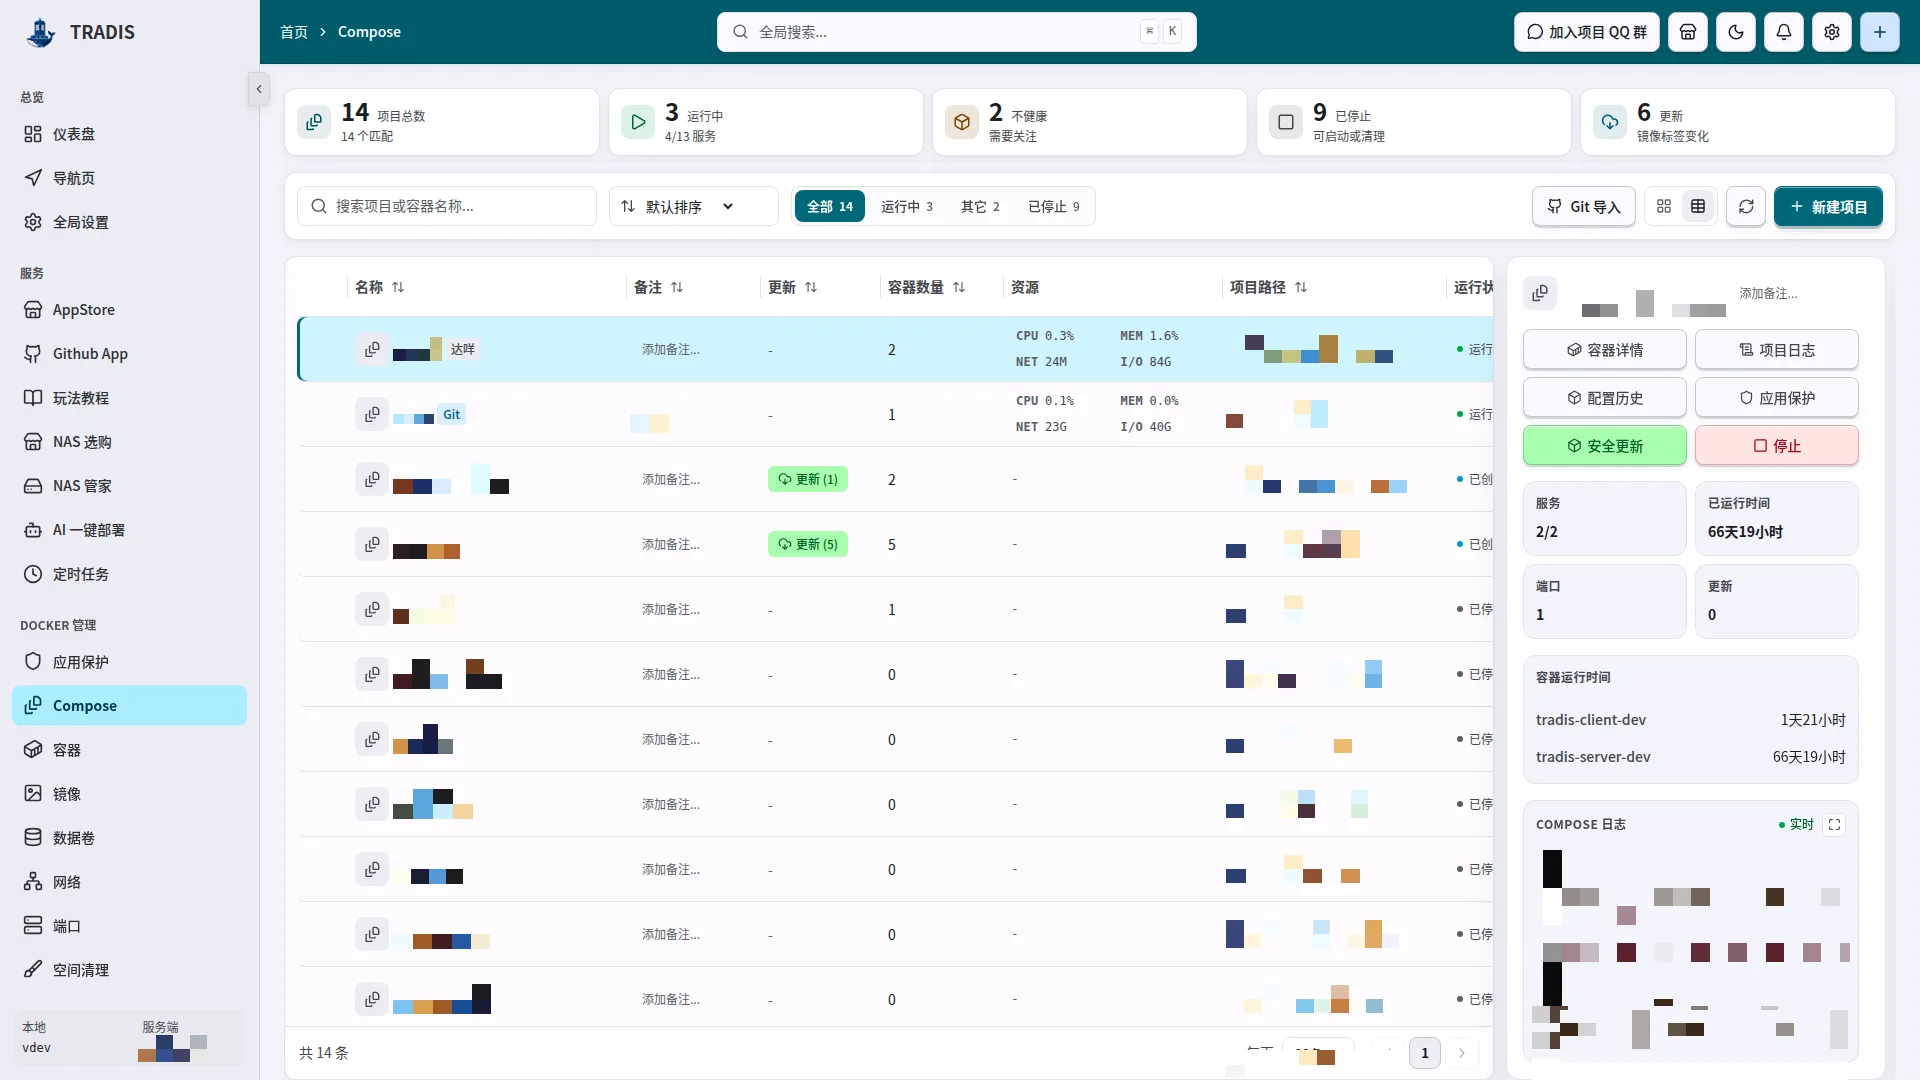Open Github App in the sidebar
1920x1080 pixels.
[x=130, y=354]
